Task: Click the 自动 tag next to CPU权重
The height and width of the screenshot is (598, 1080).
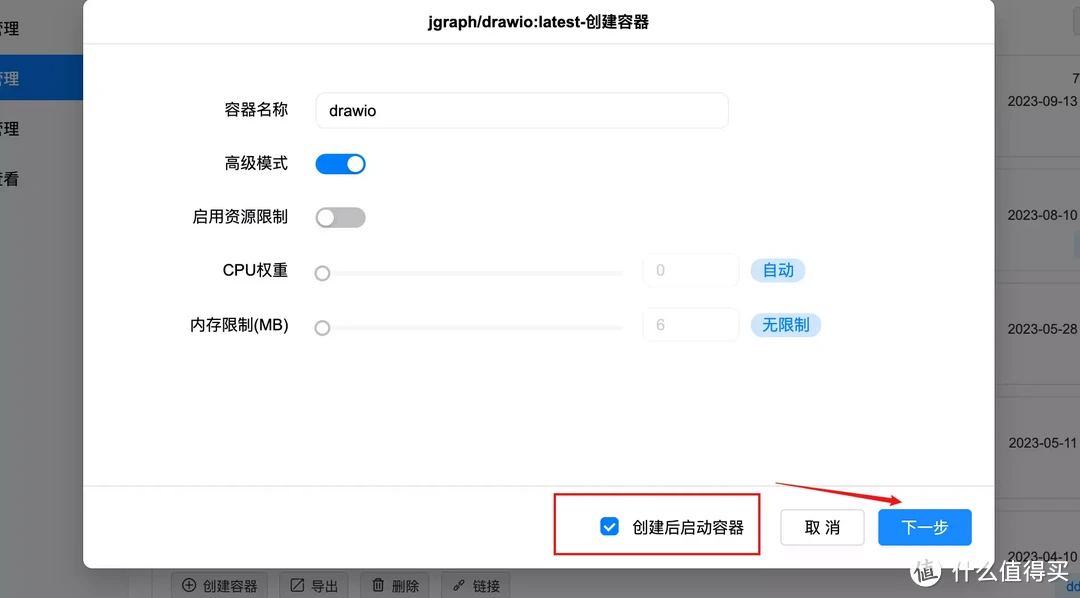Action: pos(778,270)
